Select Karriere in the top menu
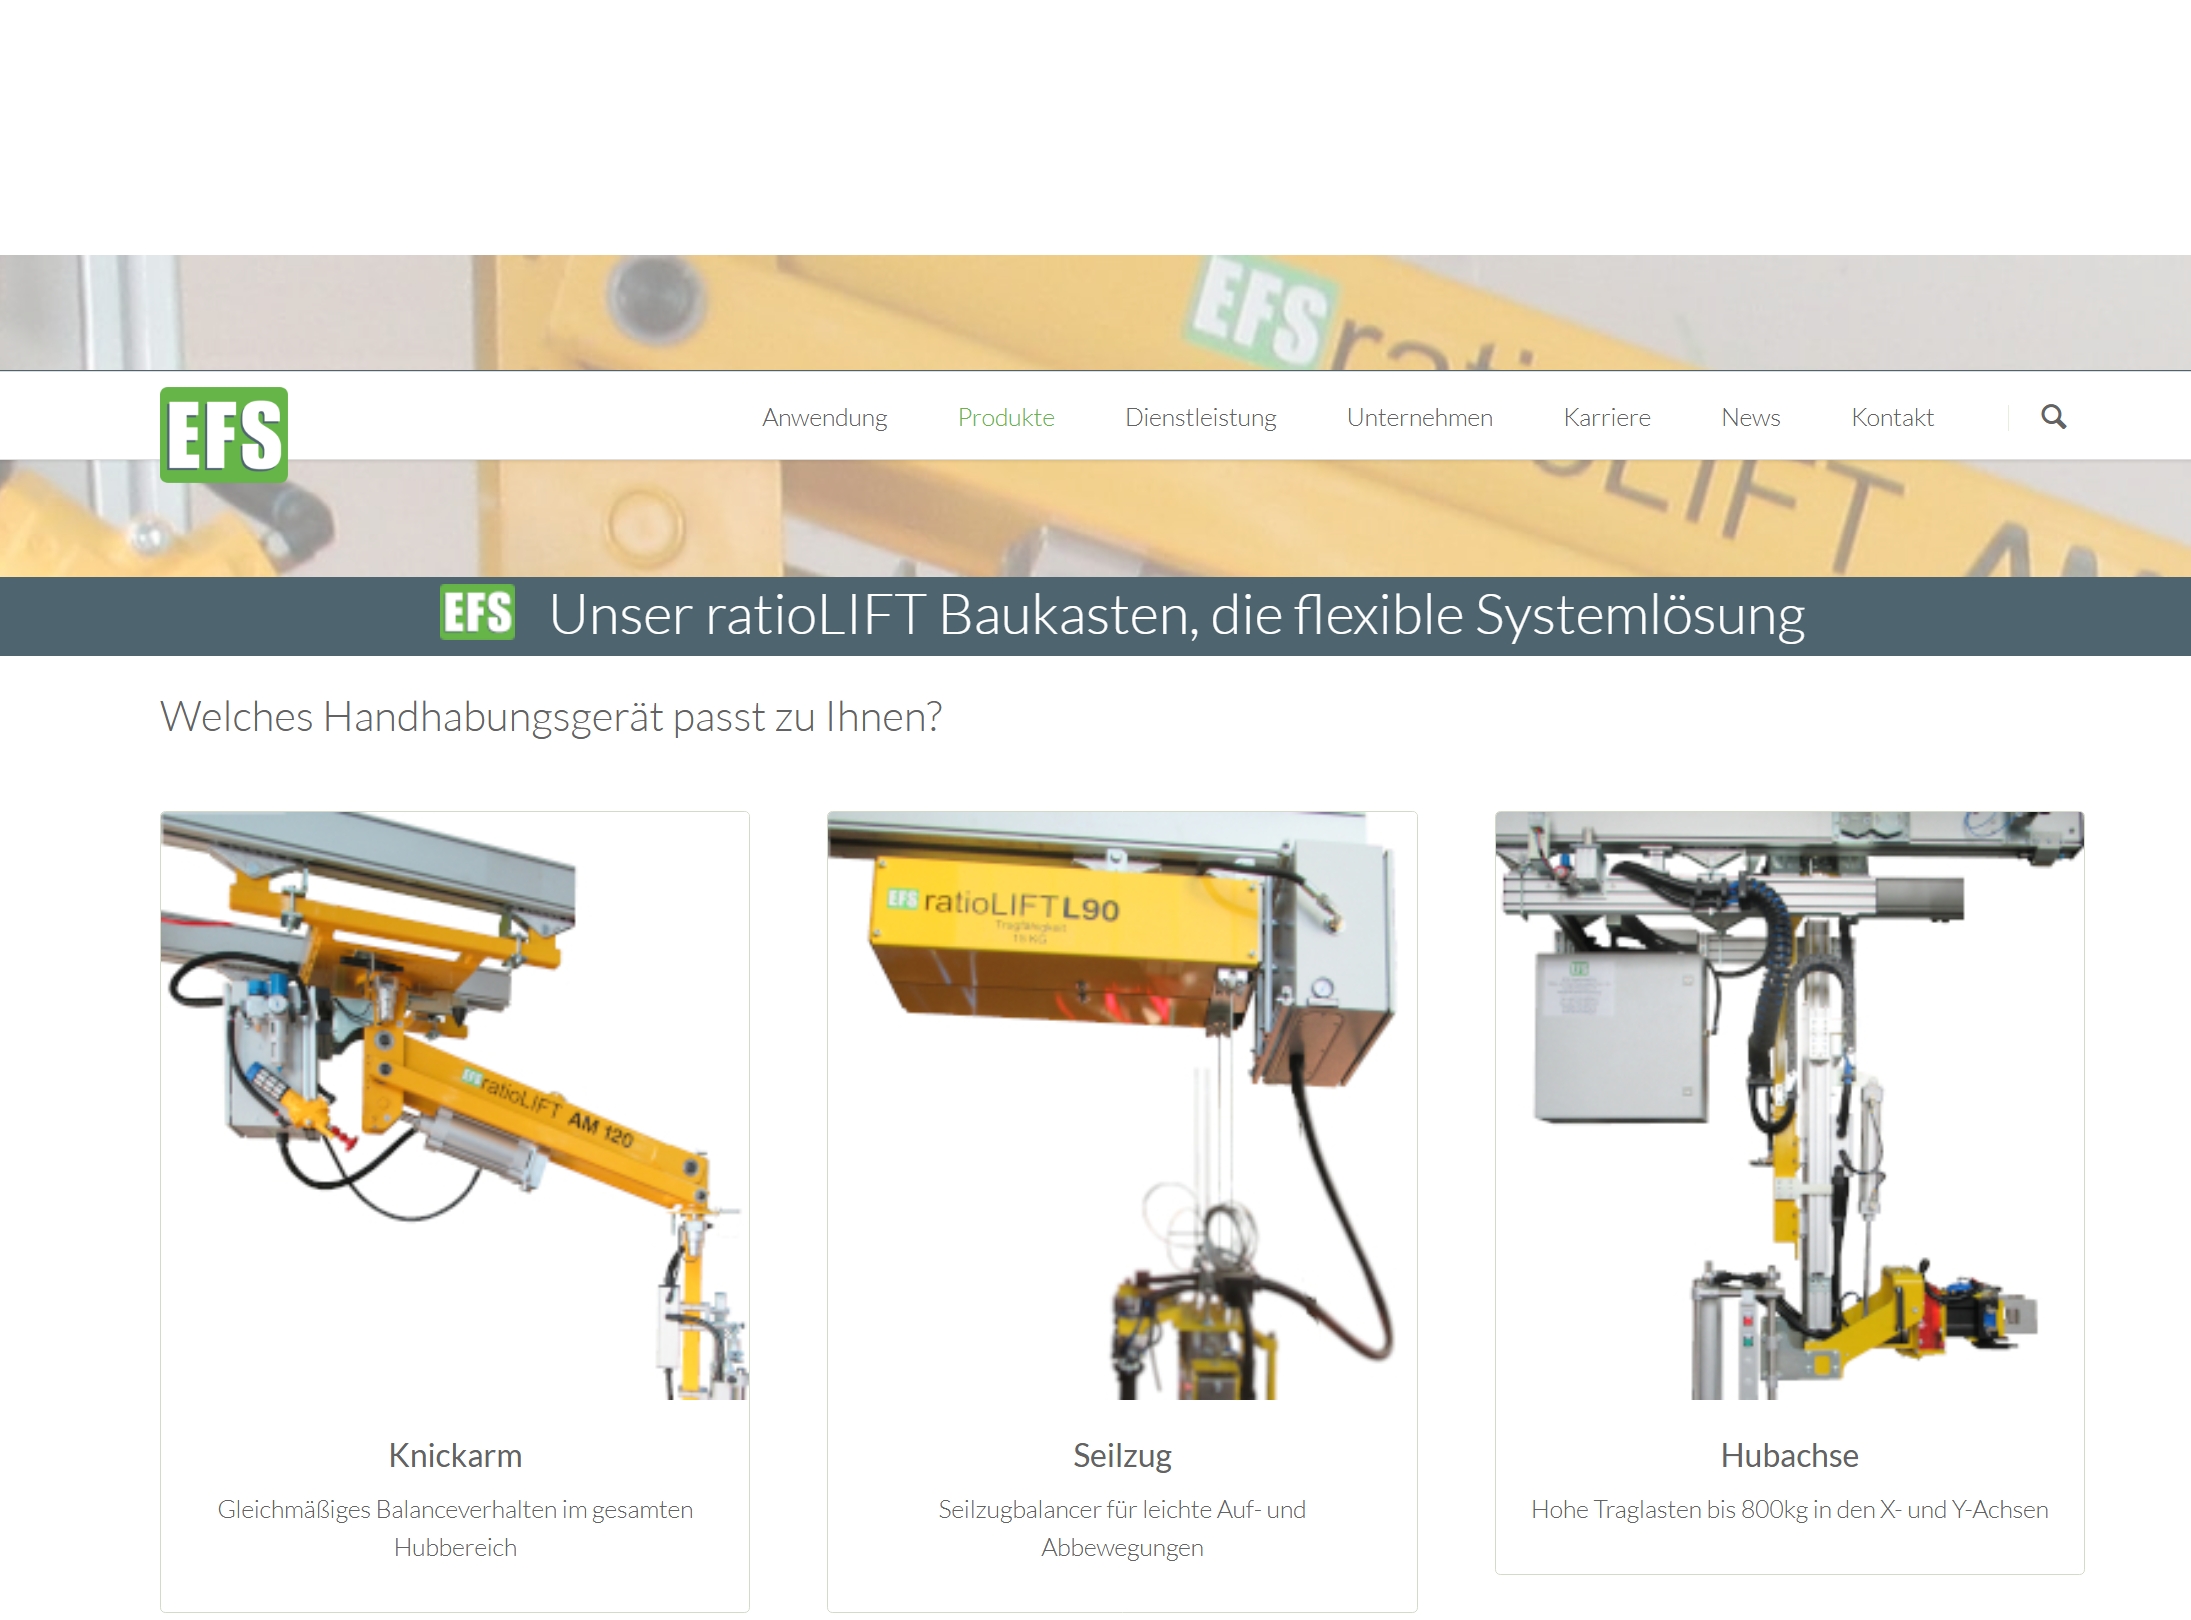The width and height of the screenshot is (2191, 1620). coord(1606,417)
